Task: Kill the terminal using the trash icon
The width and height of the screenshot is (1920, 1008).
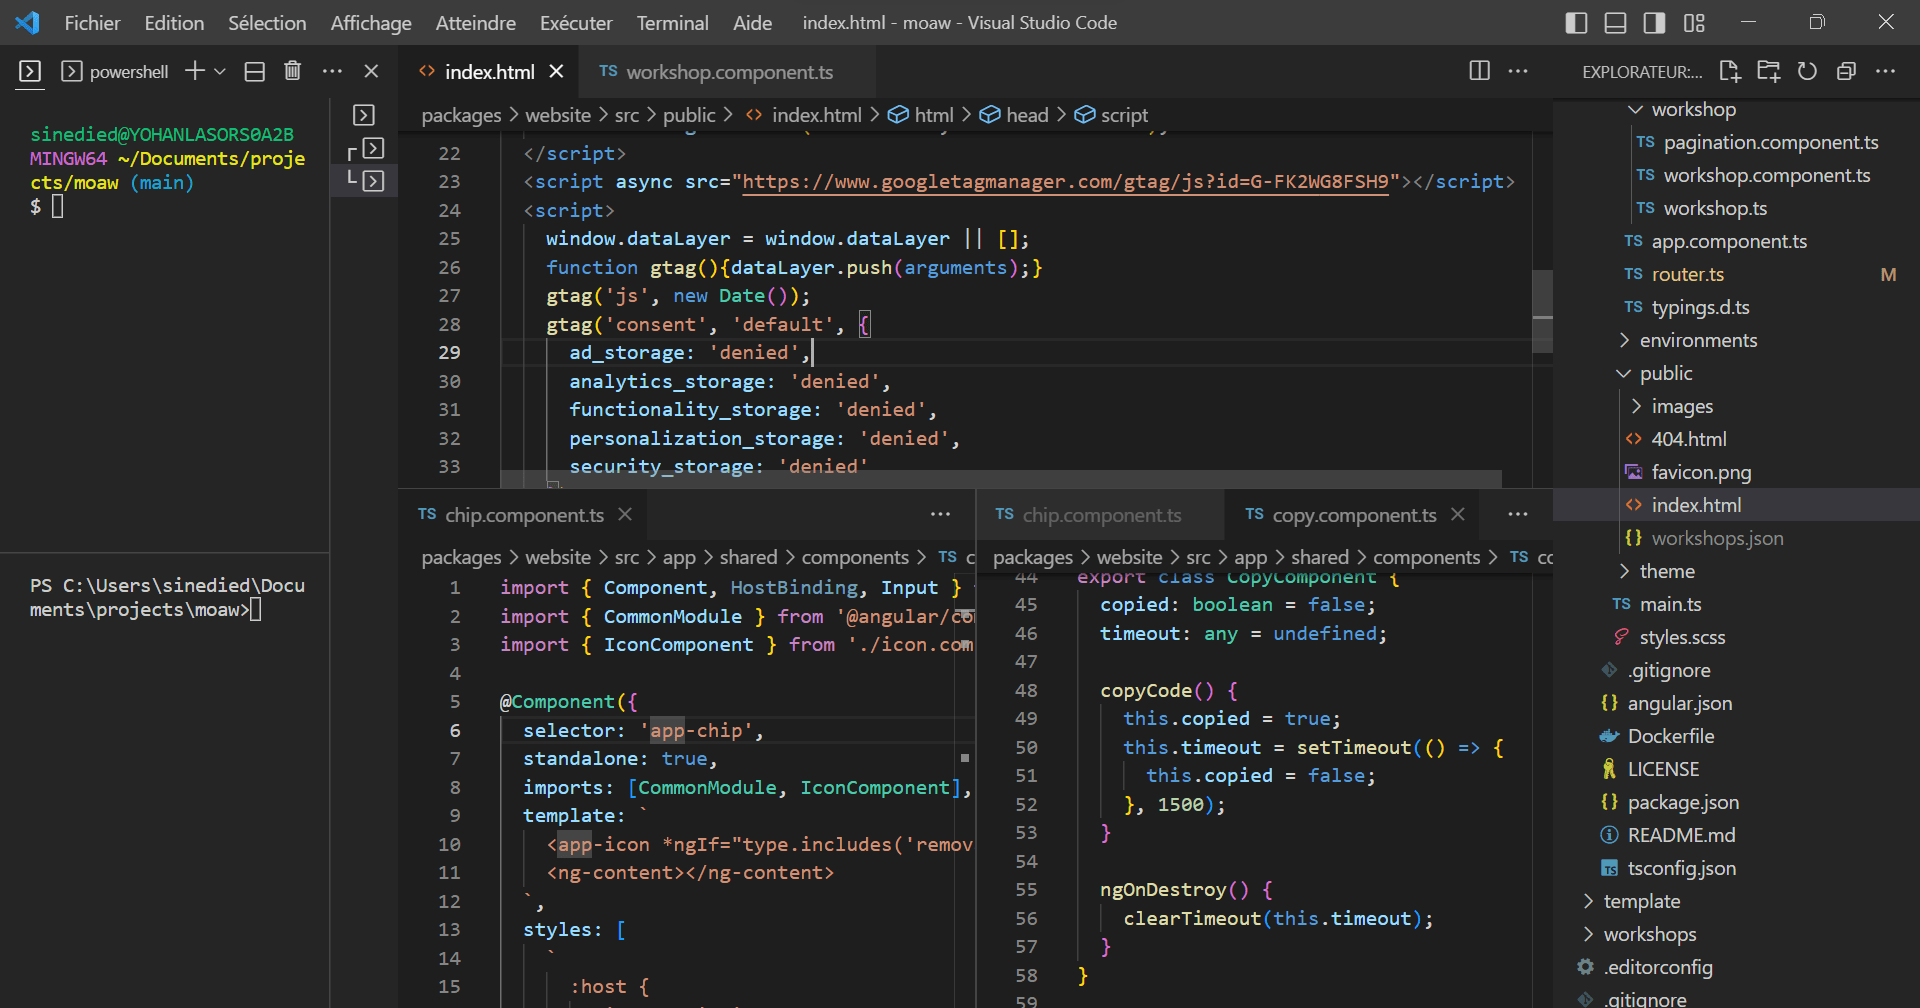Action: tap(292, 71)
